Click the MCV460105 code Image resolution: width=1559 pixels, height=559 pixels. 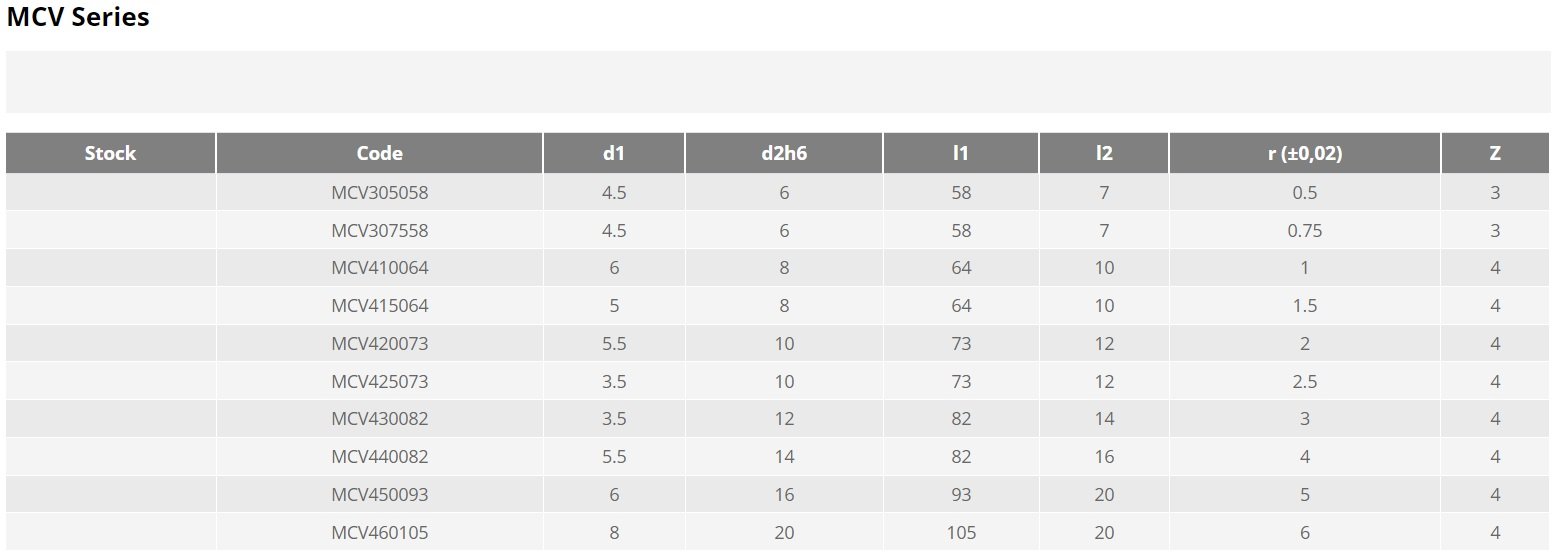(x=379, y=533)
